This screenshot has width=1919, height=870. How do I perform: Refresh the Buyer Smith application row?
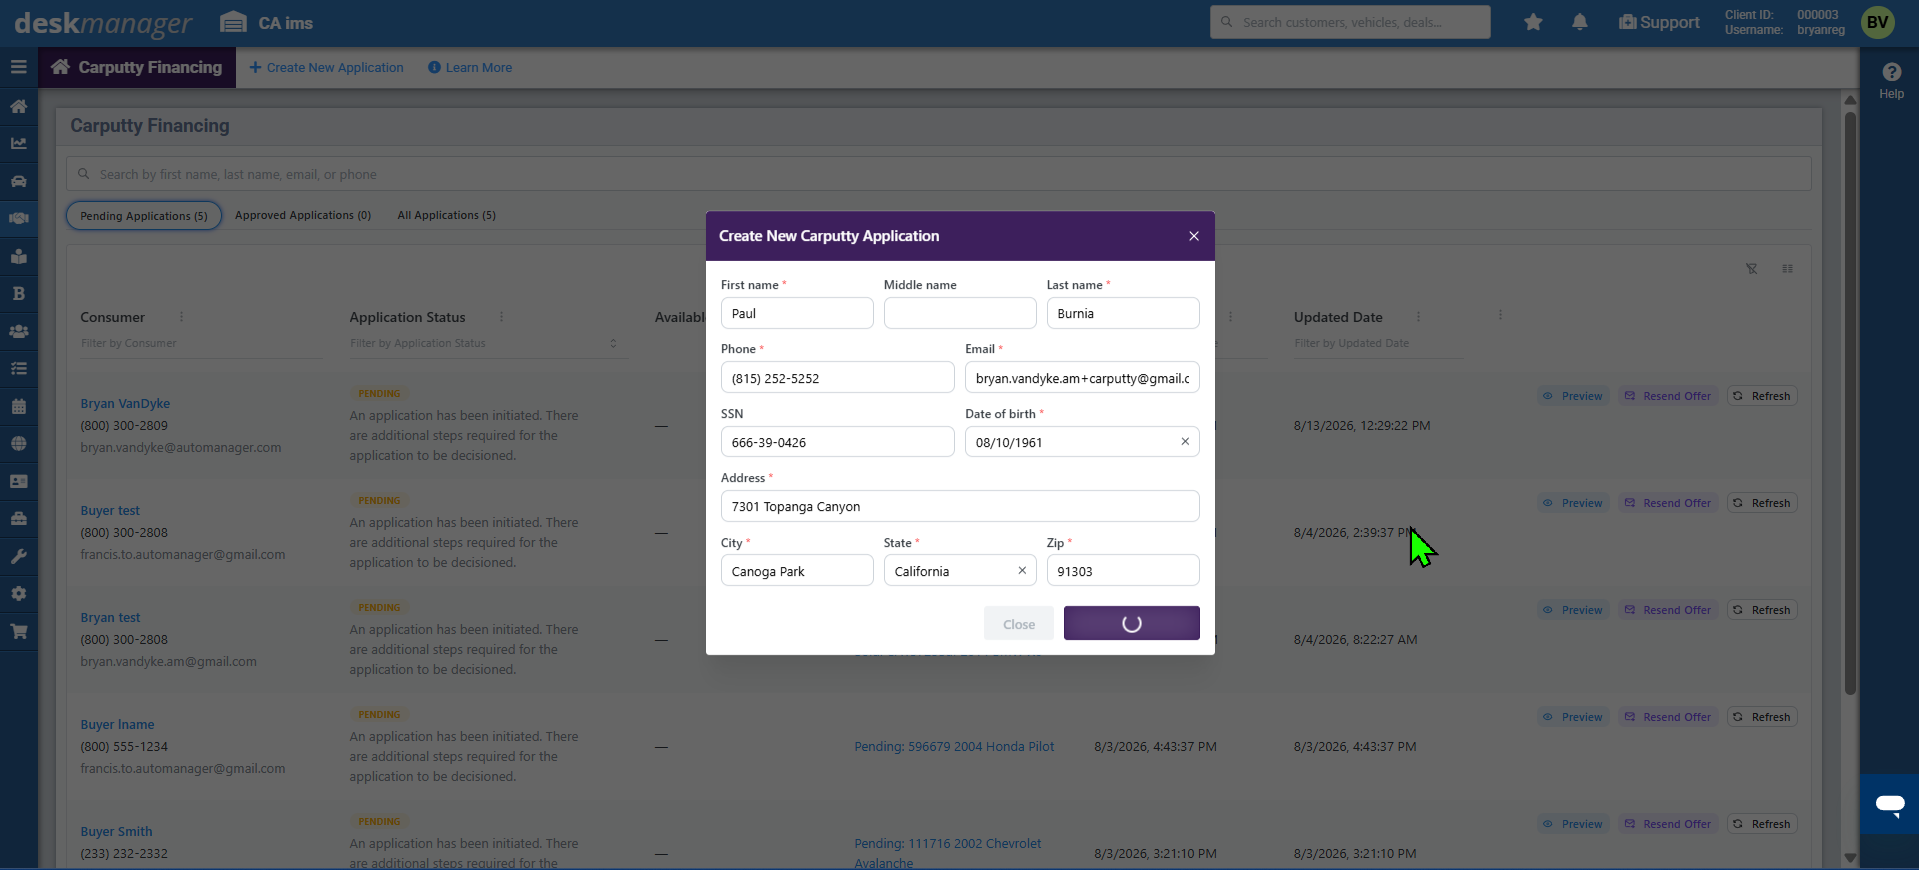point(1761,824)
